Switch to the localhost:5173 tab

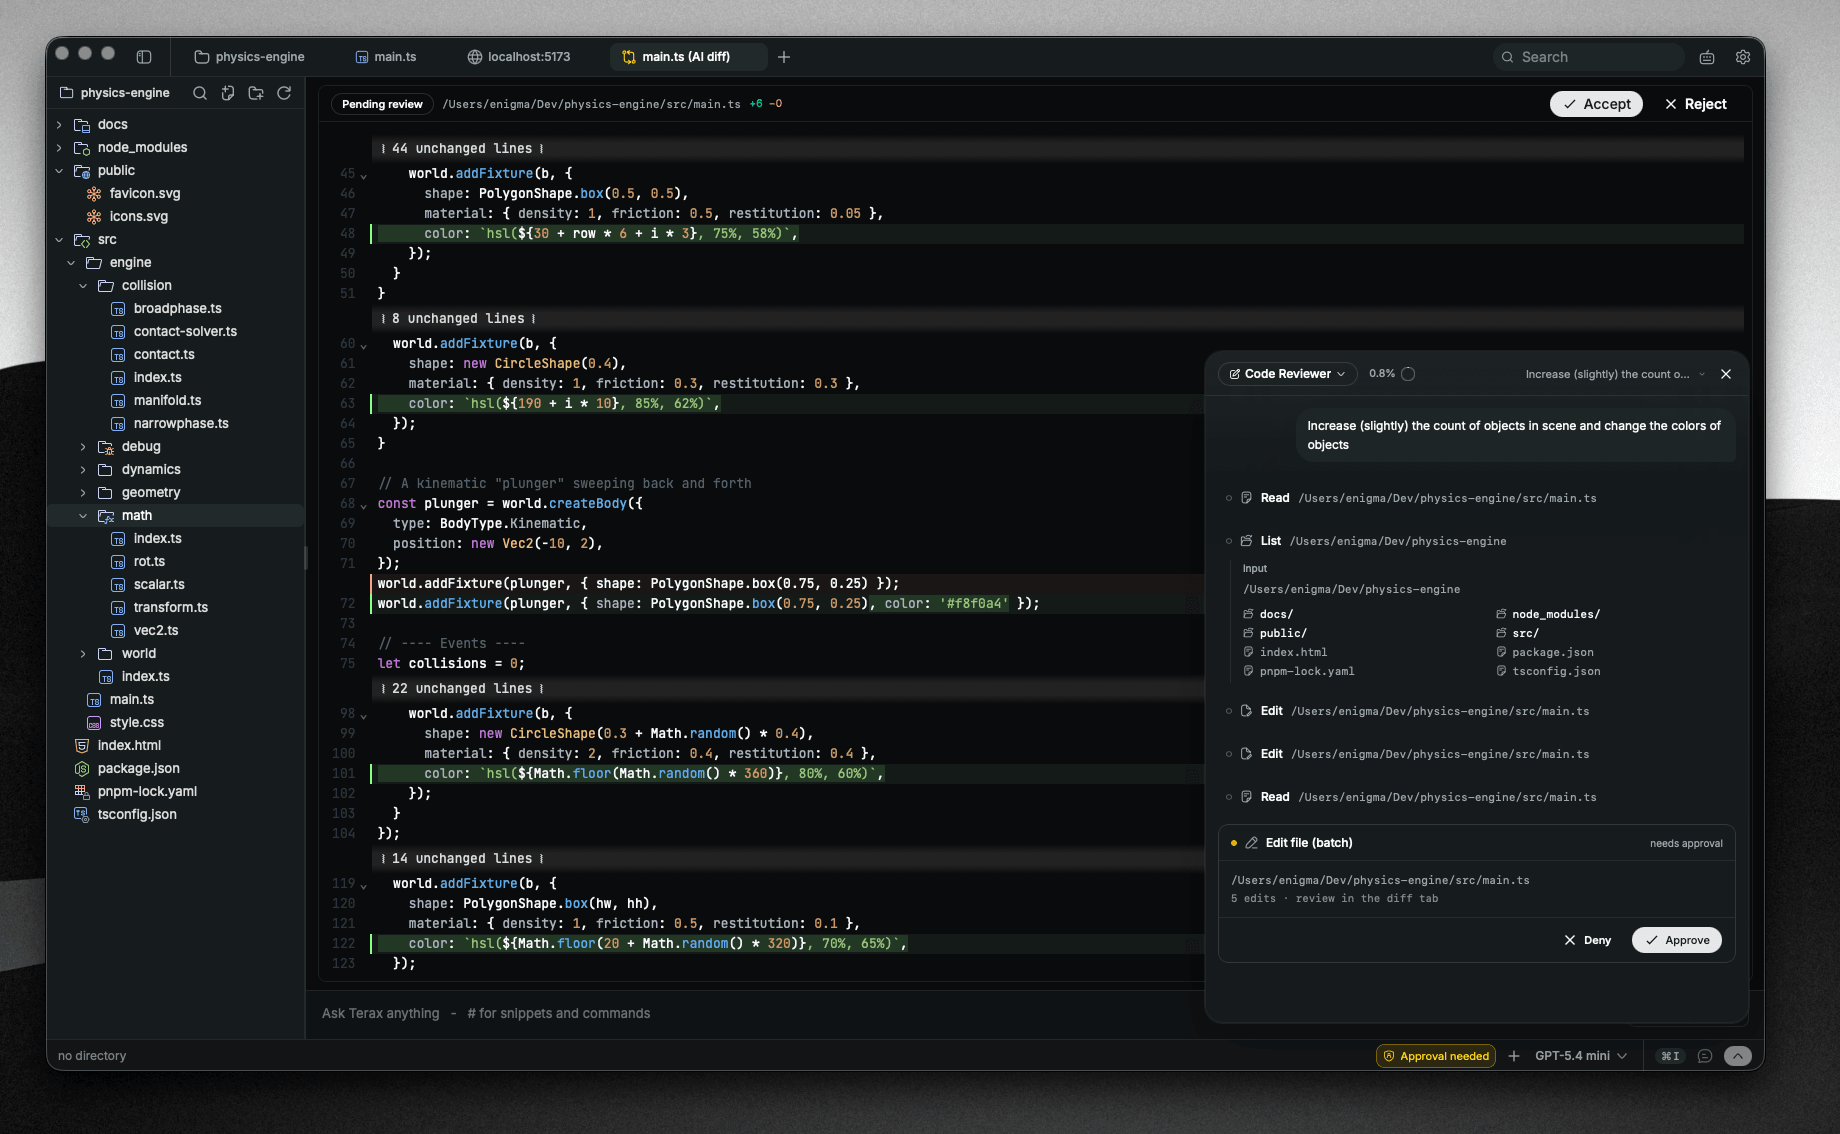519,57
